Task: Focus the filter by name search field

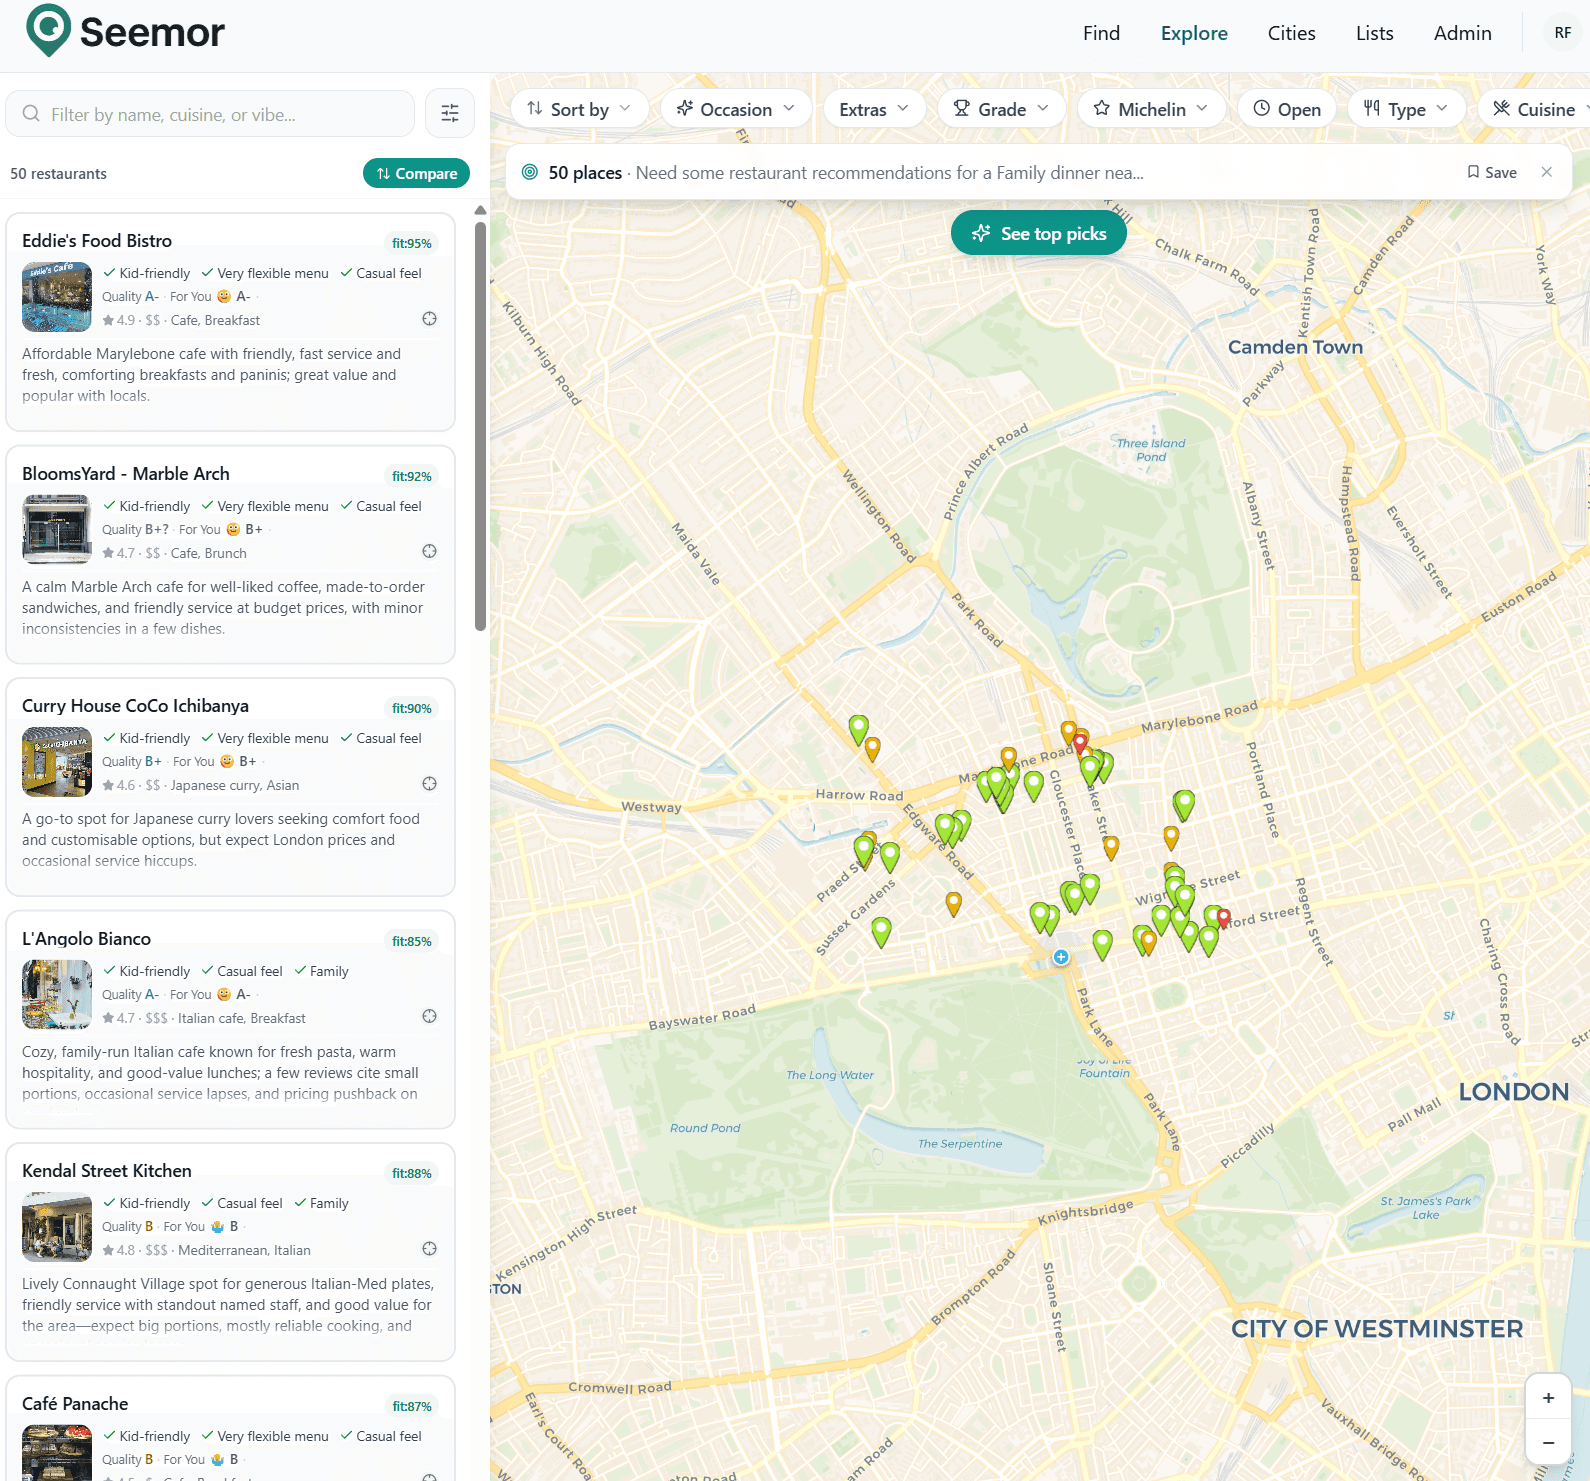Action: click(x=210, y=114)
